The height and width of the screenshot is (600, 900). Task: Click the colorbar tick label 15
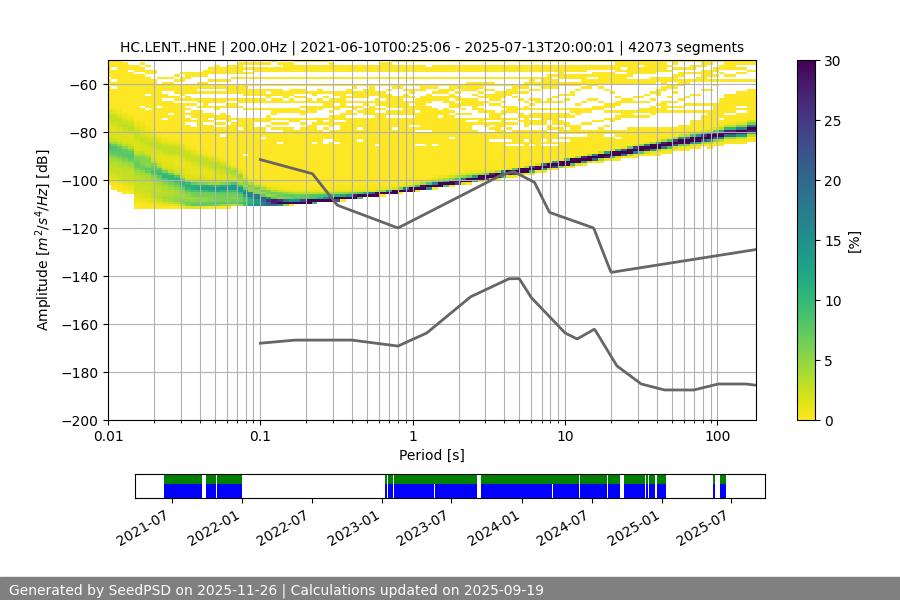(x=832, y=241)
